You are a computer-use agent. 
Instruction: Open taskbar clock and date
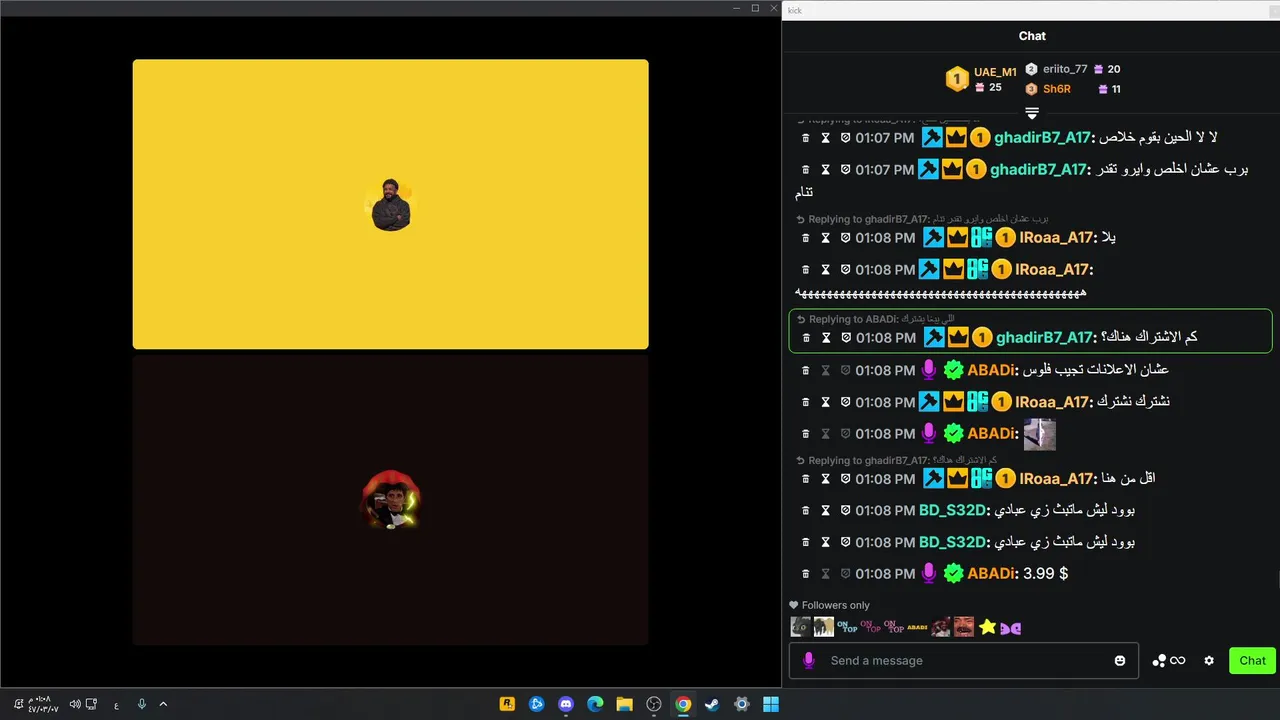(x=42, y=704)
